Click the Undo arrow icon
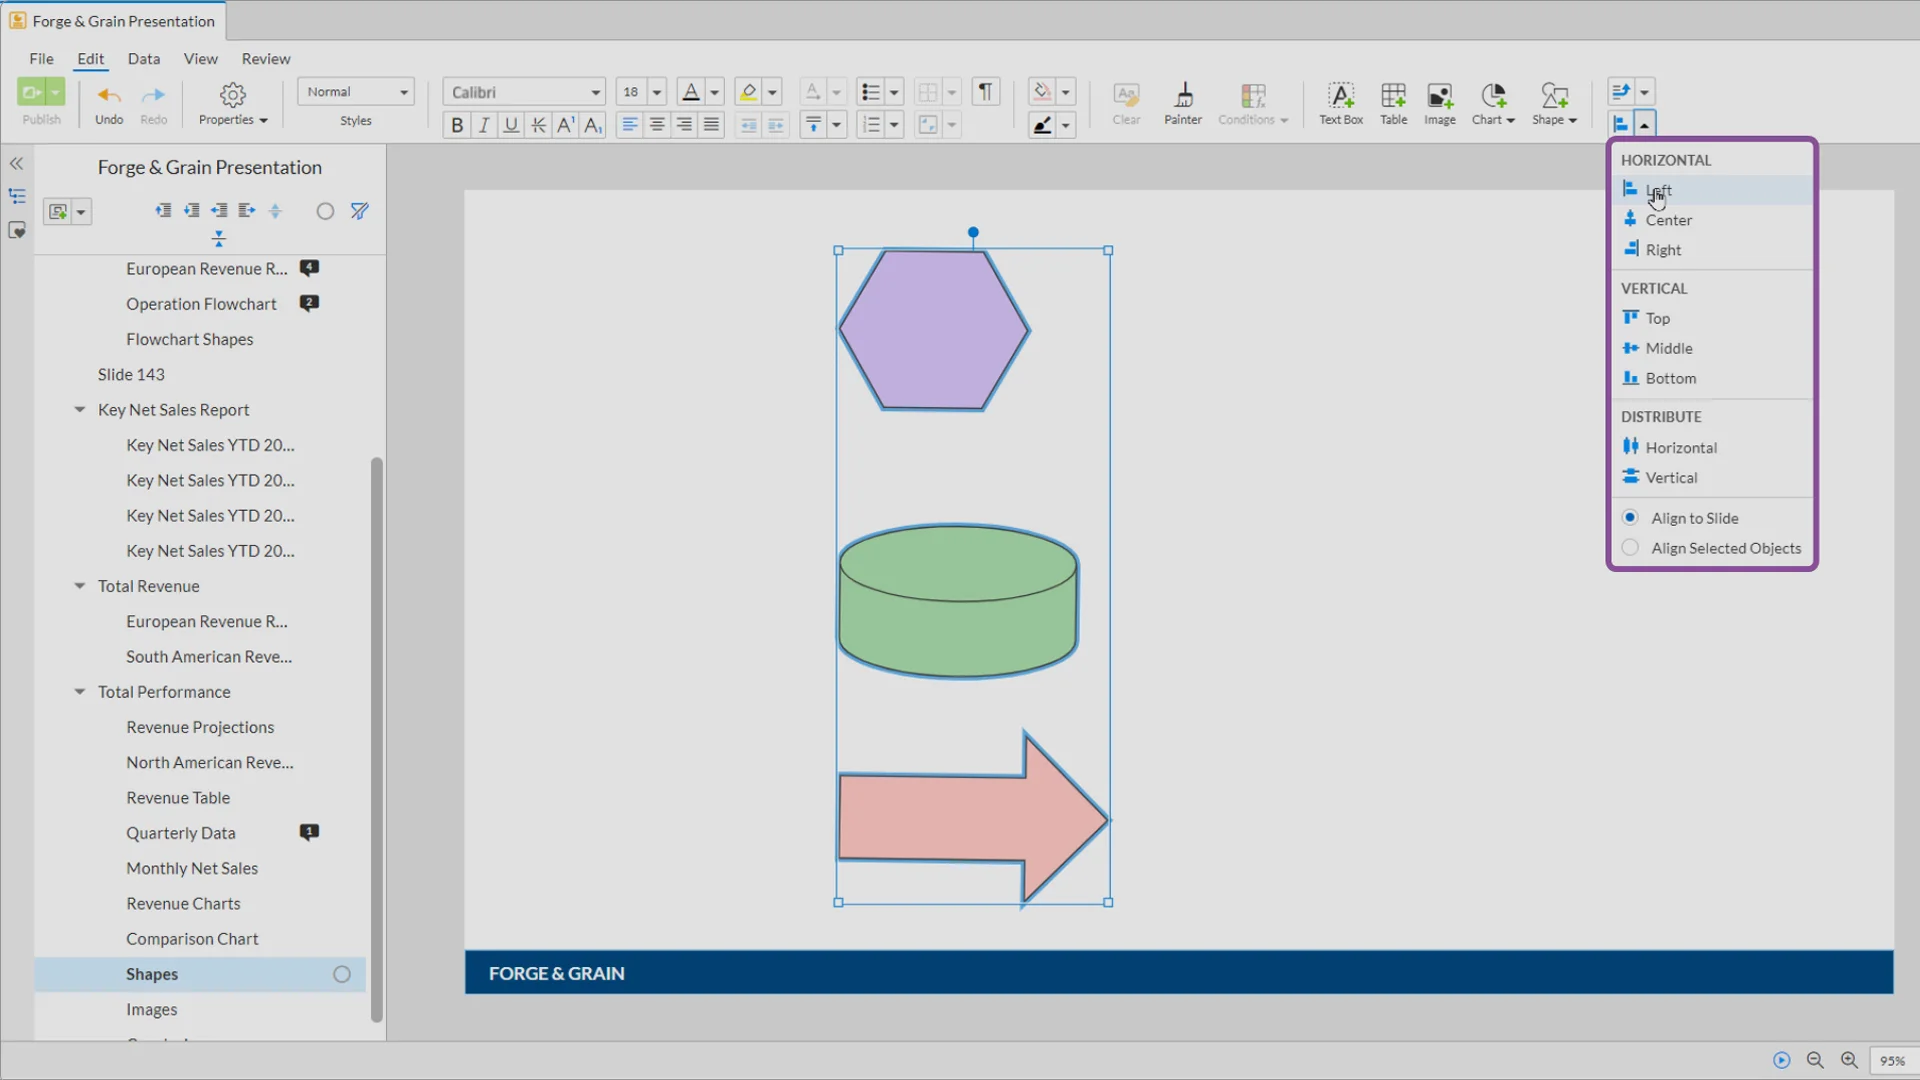 (x=109, y=96)
